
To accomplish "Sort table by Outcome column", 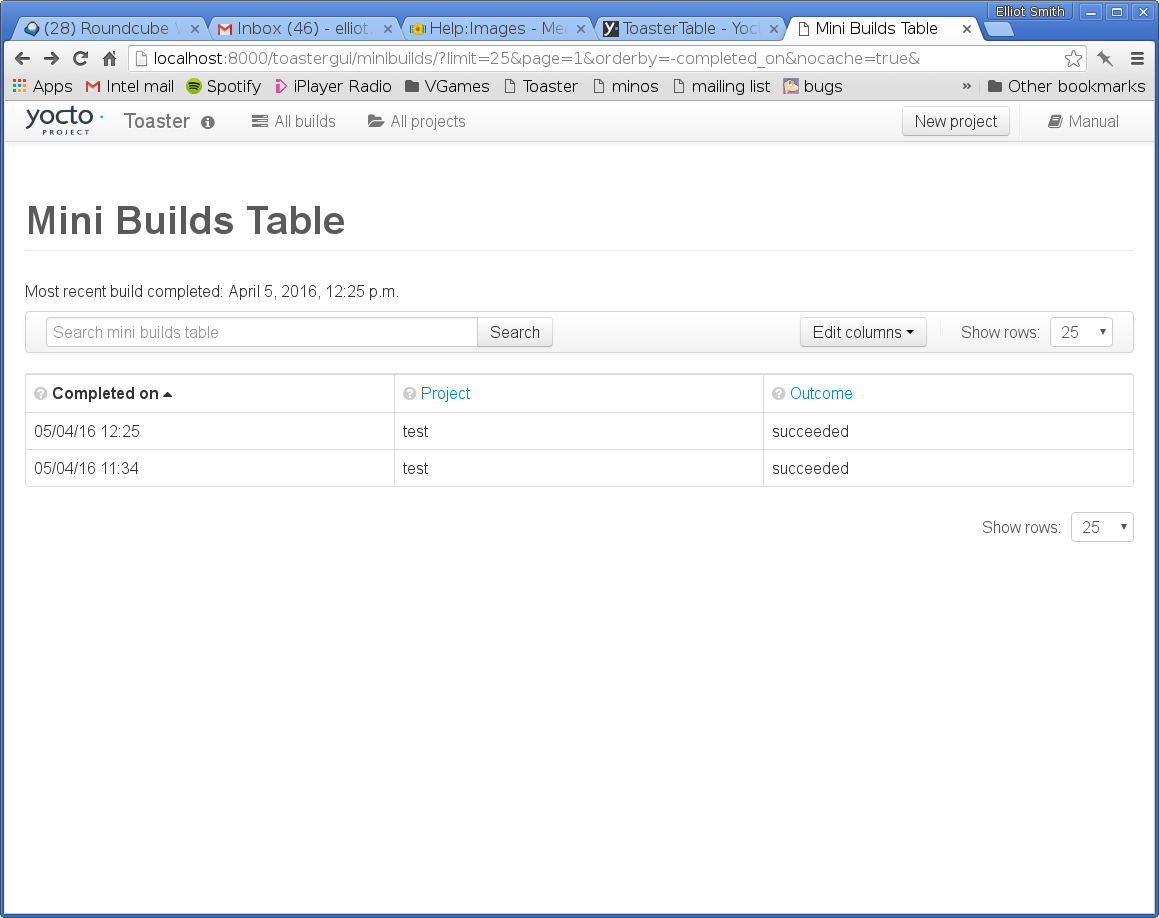I will [821, 394].
